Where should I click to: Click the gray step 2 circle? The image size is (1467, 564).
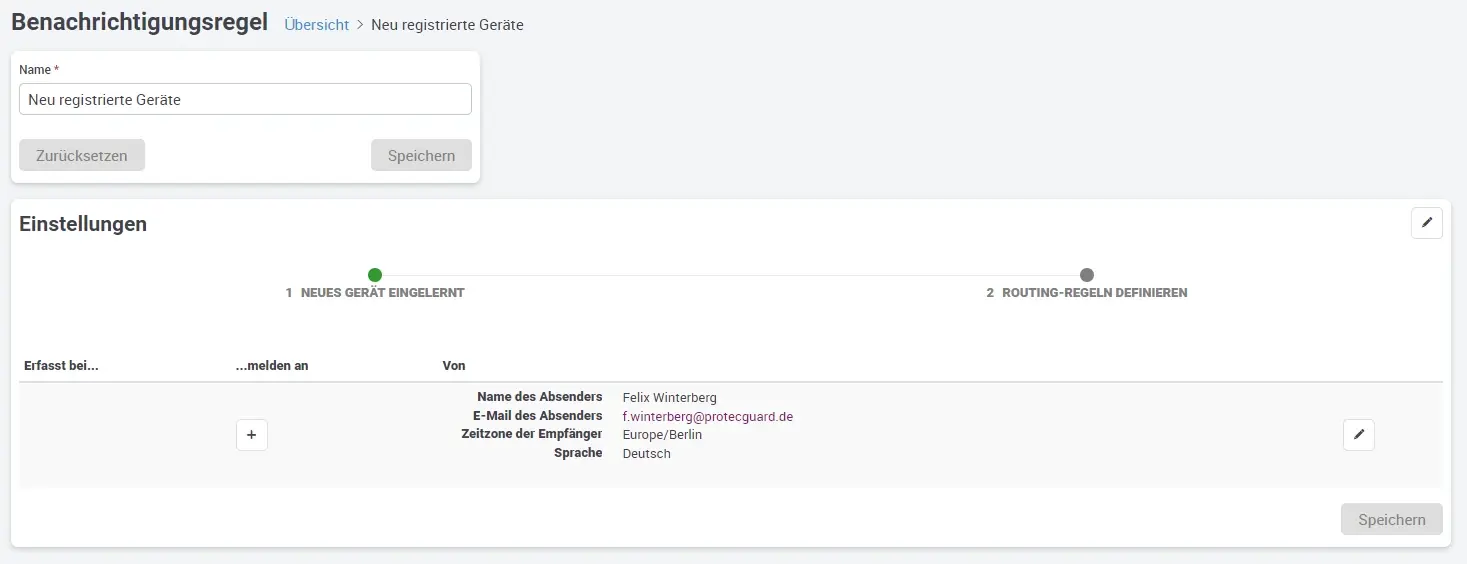[x=1087, y=275]
